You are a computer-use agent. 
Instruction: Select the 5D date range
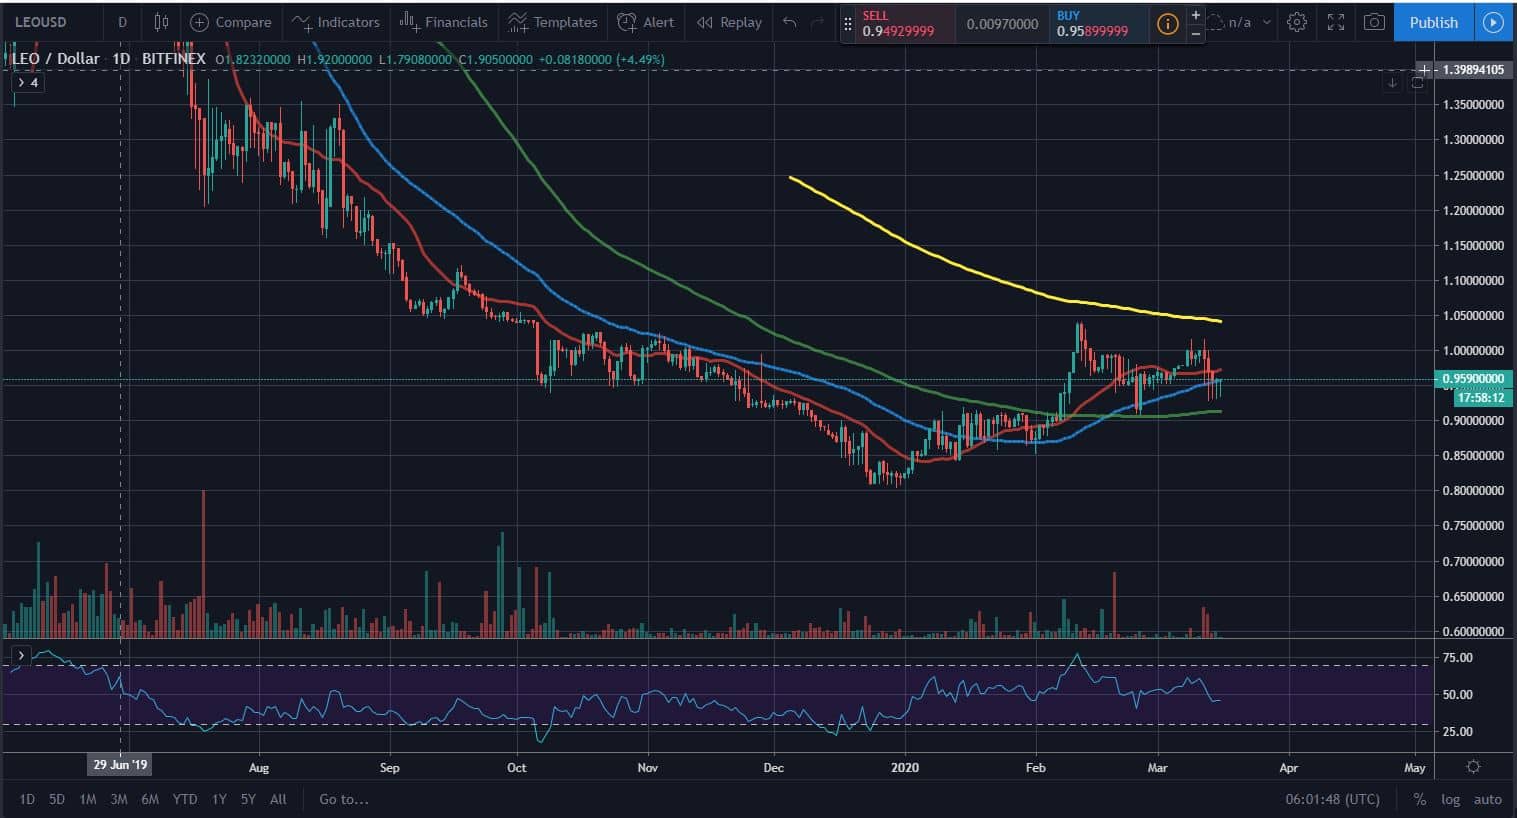[57, 799]
